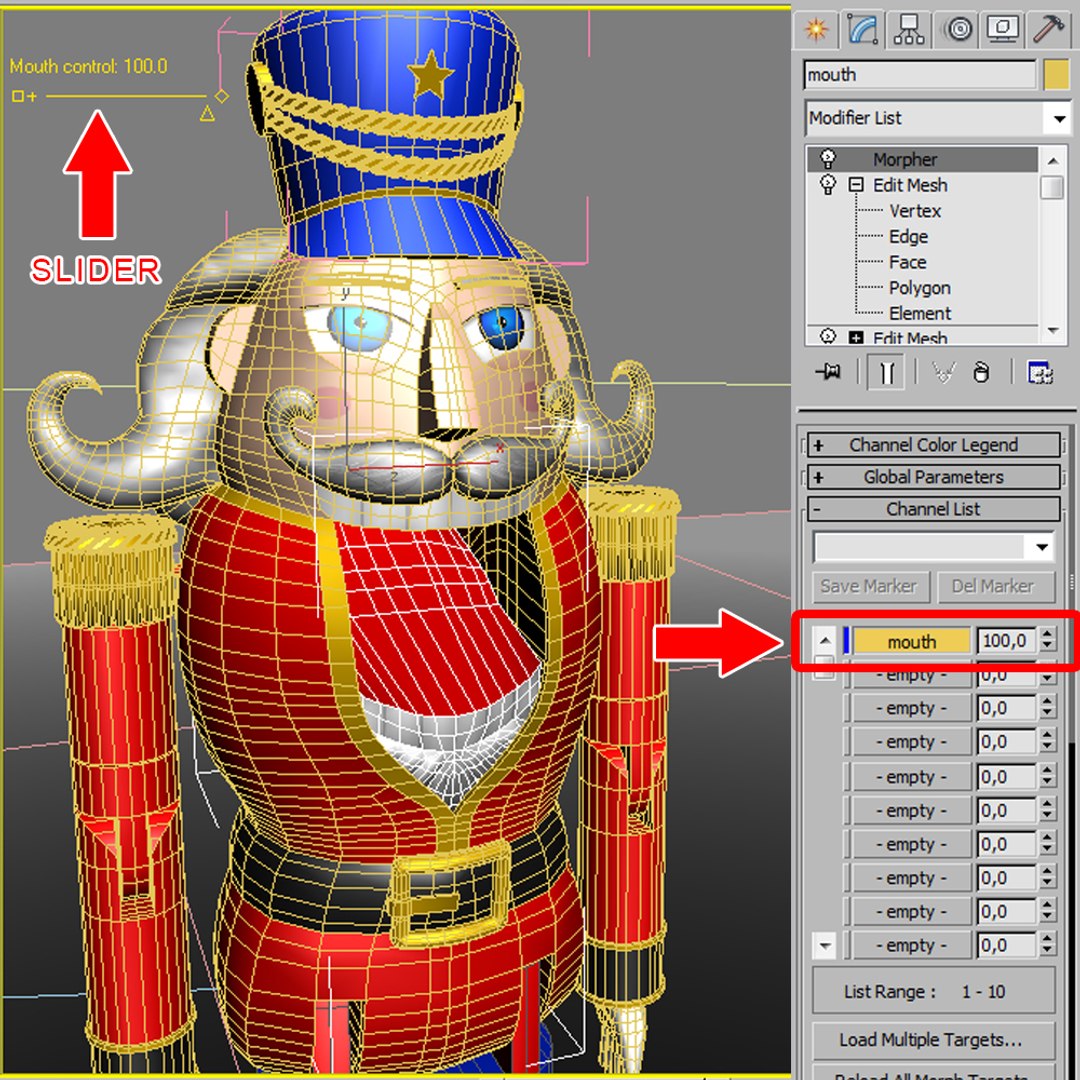This screenshot has width=1080, height=1080.
Task: Click channel list scroll up arrow
Action: coord(825,641)
